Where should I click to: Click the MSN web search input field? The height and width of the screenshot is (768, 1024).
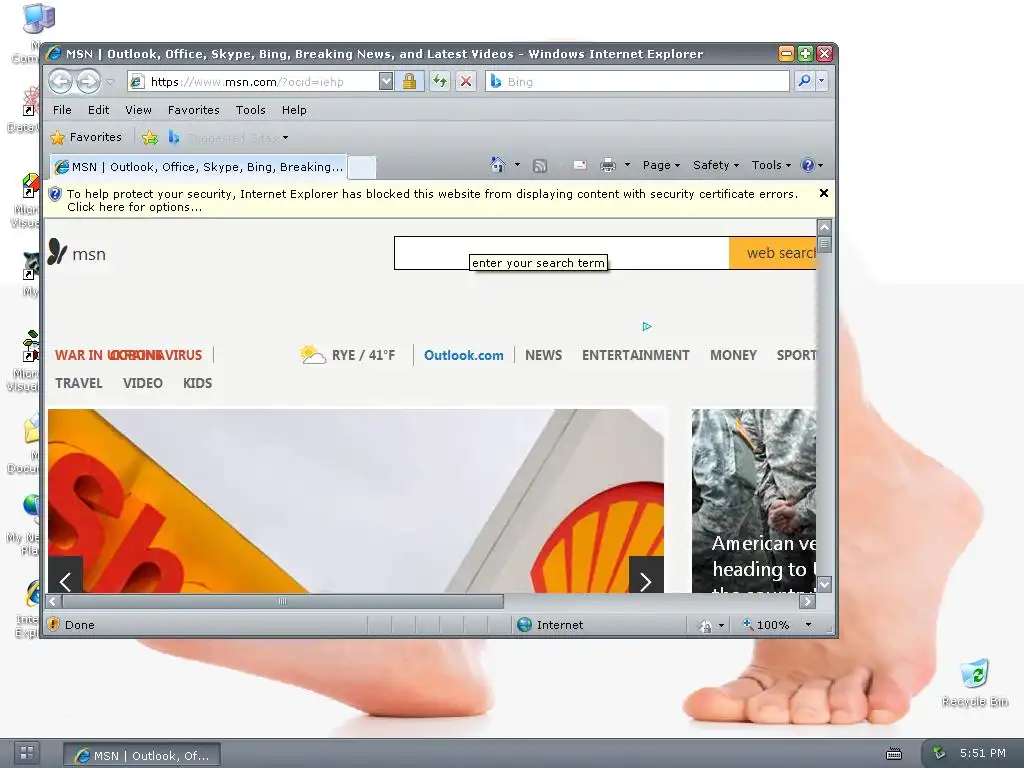tap(562, 253)
